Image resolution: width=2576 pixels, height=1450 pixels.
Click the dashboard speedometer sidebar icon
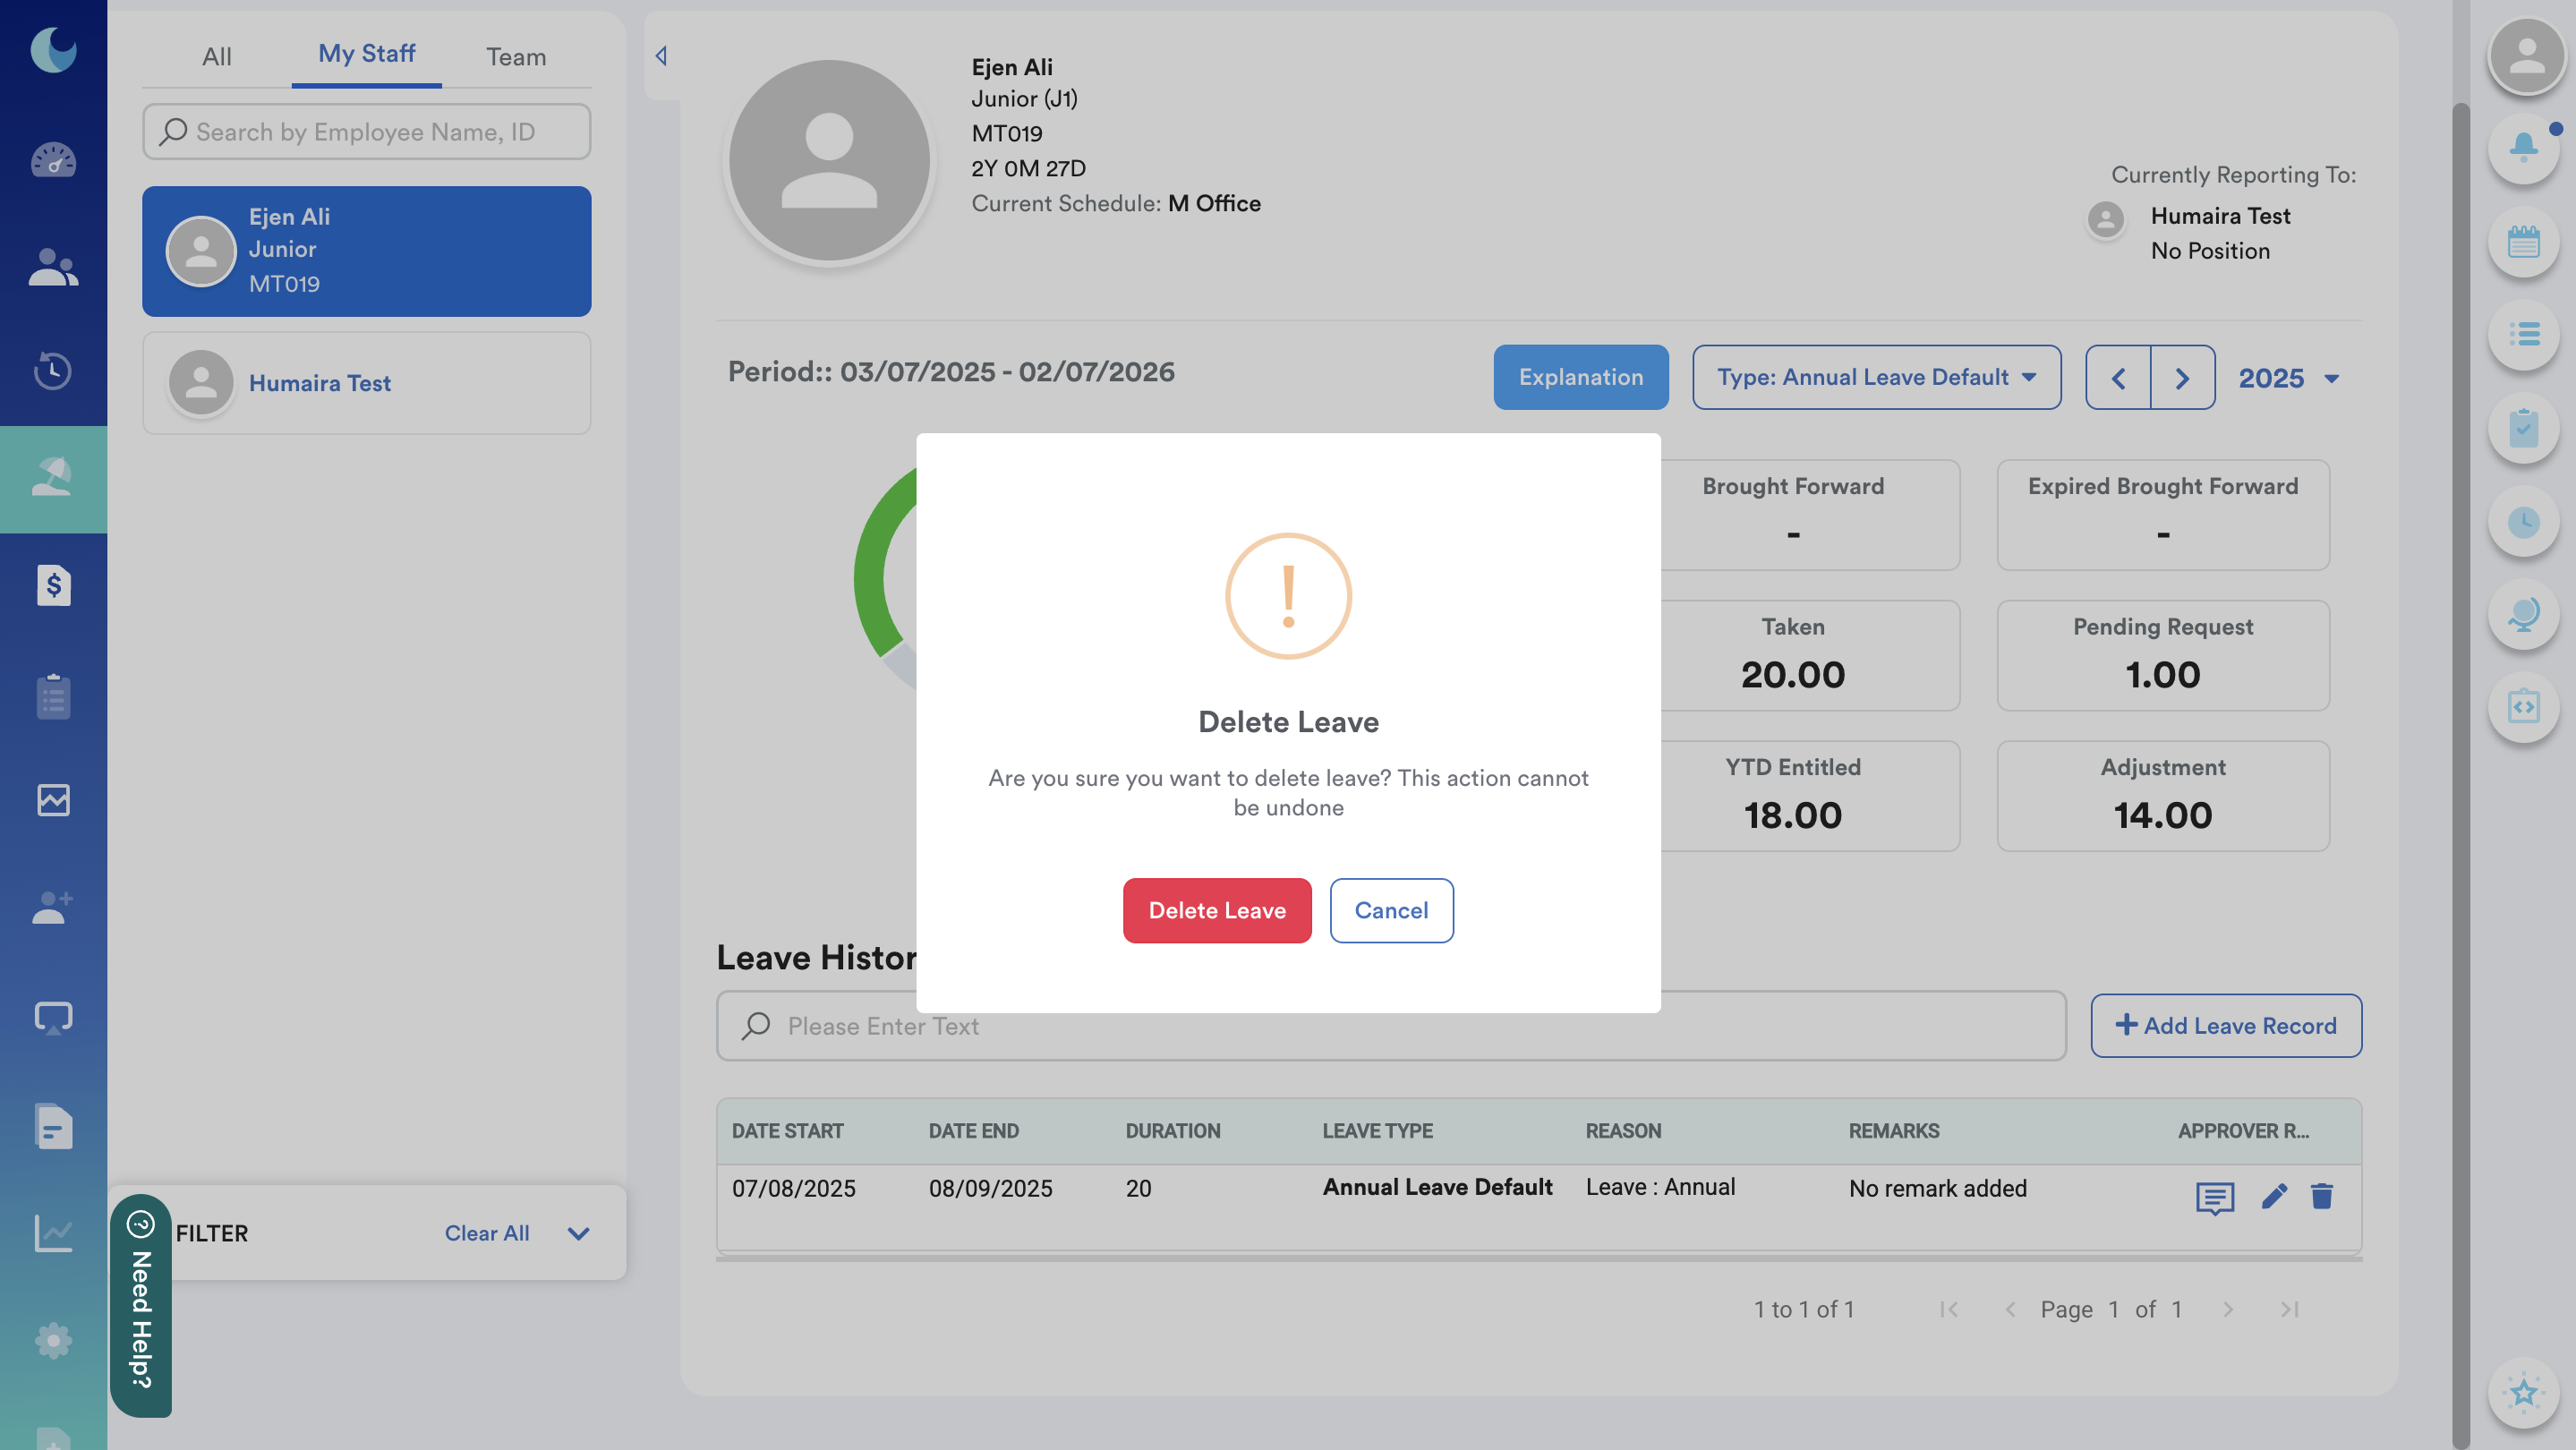(x=53, y=160)
